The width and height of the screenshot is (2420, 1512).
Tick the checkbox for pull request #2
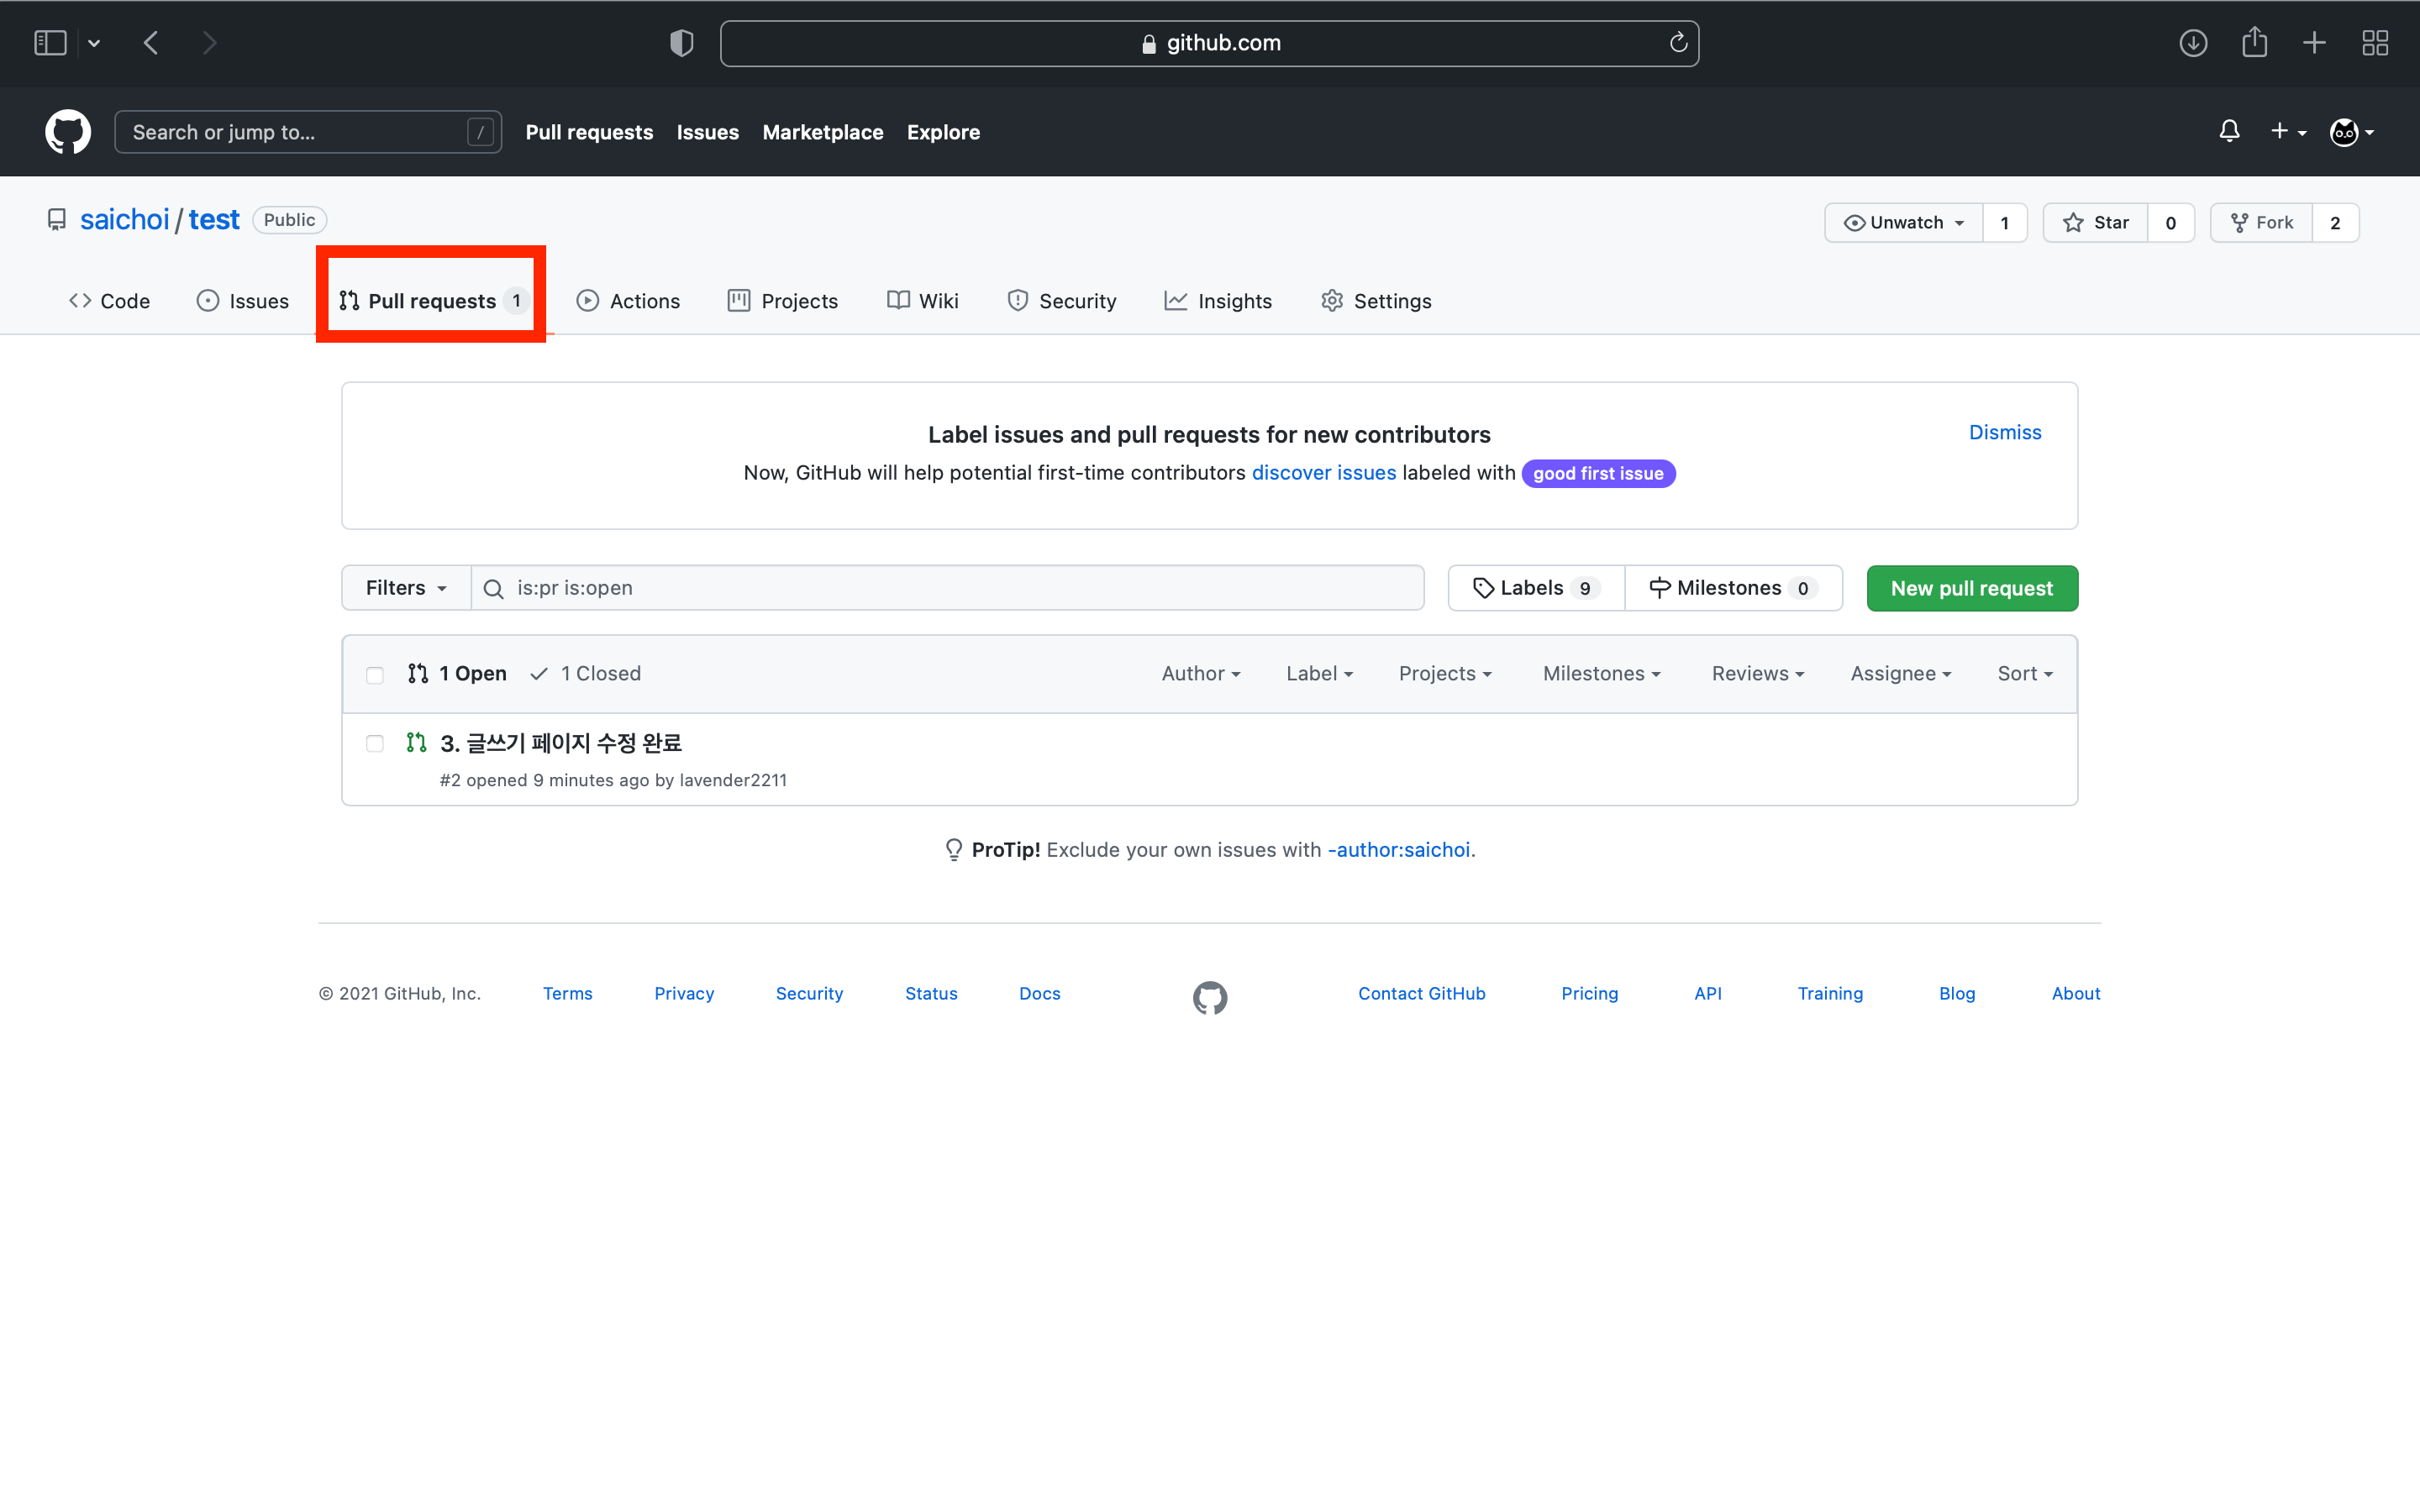(375, 743)
